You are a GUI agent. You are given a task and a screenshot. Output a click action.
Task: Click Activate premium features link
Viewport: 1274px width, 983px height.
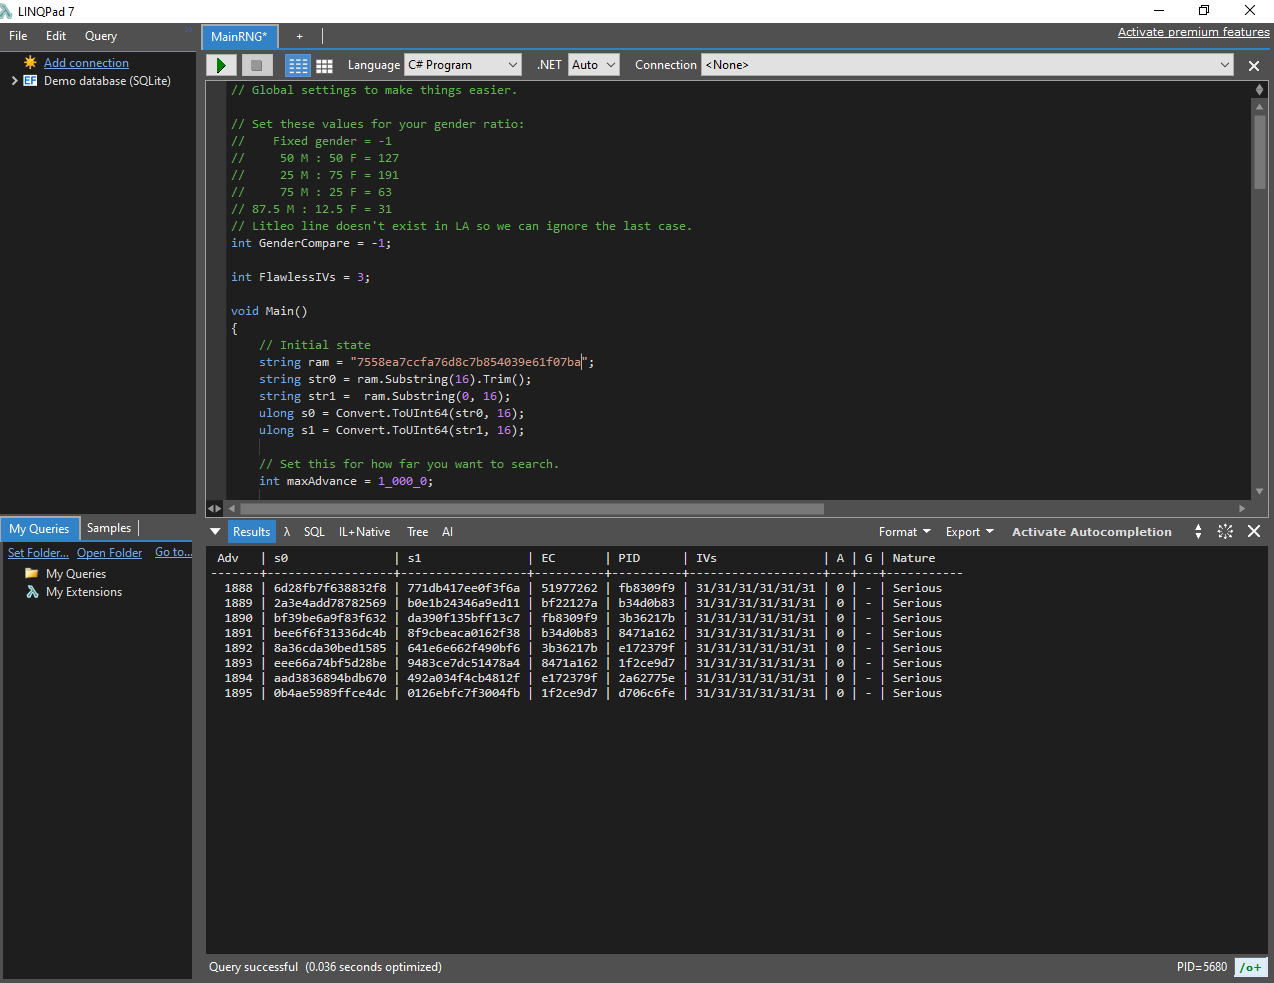pos(1194,32)
